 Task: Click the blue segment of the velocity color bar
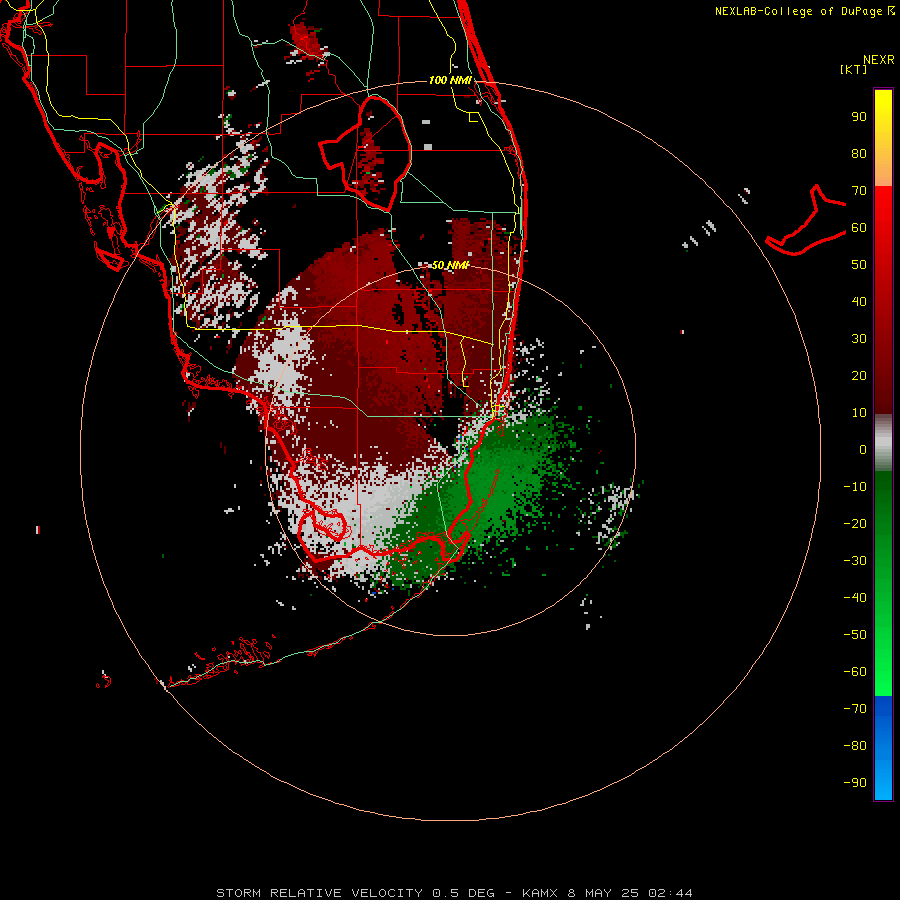[883, 748]
